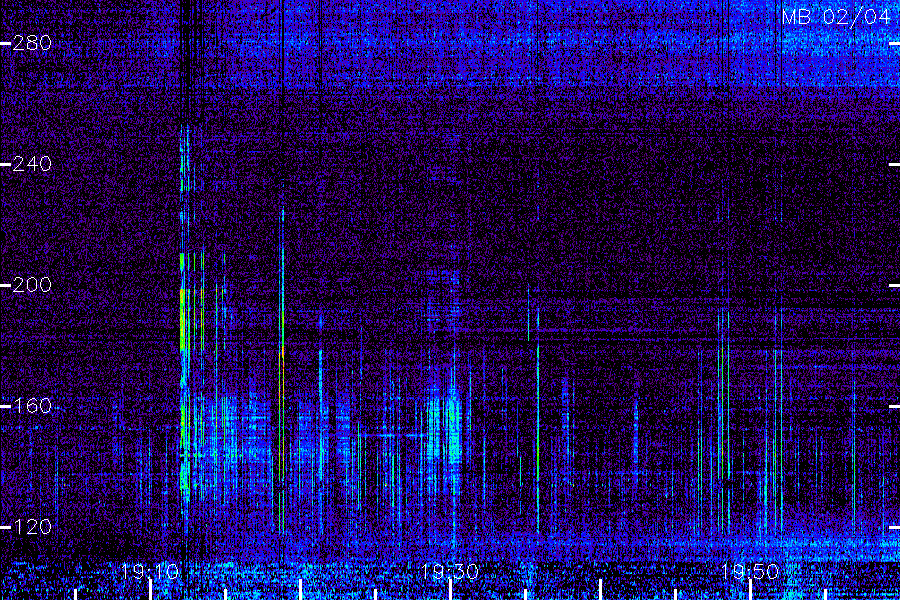Image resolution: width=900 pixels, height=600 pixels.
Task: Click the 160 frequency axis label
Action: (x=32, y=406)
